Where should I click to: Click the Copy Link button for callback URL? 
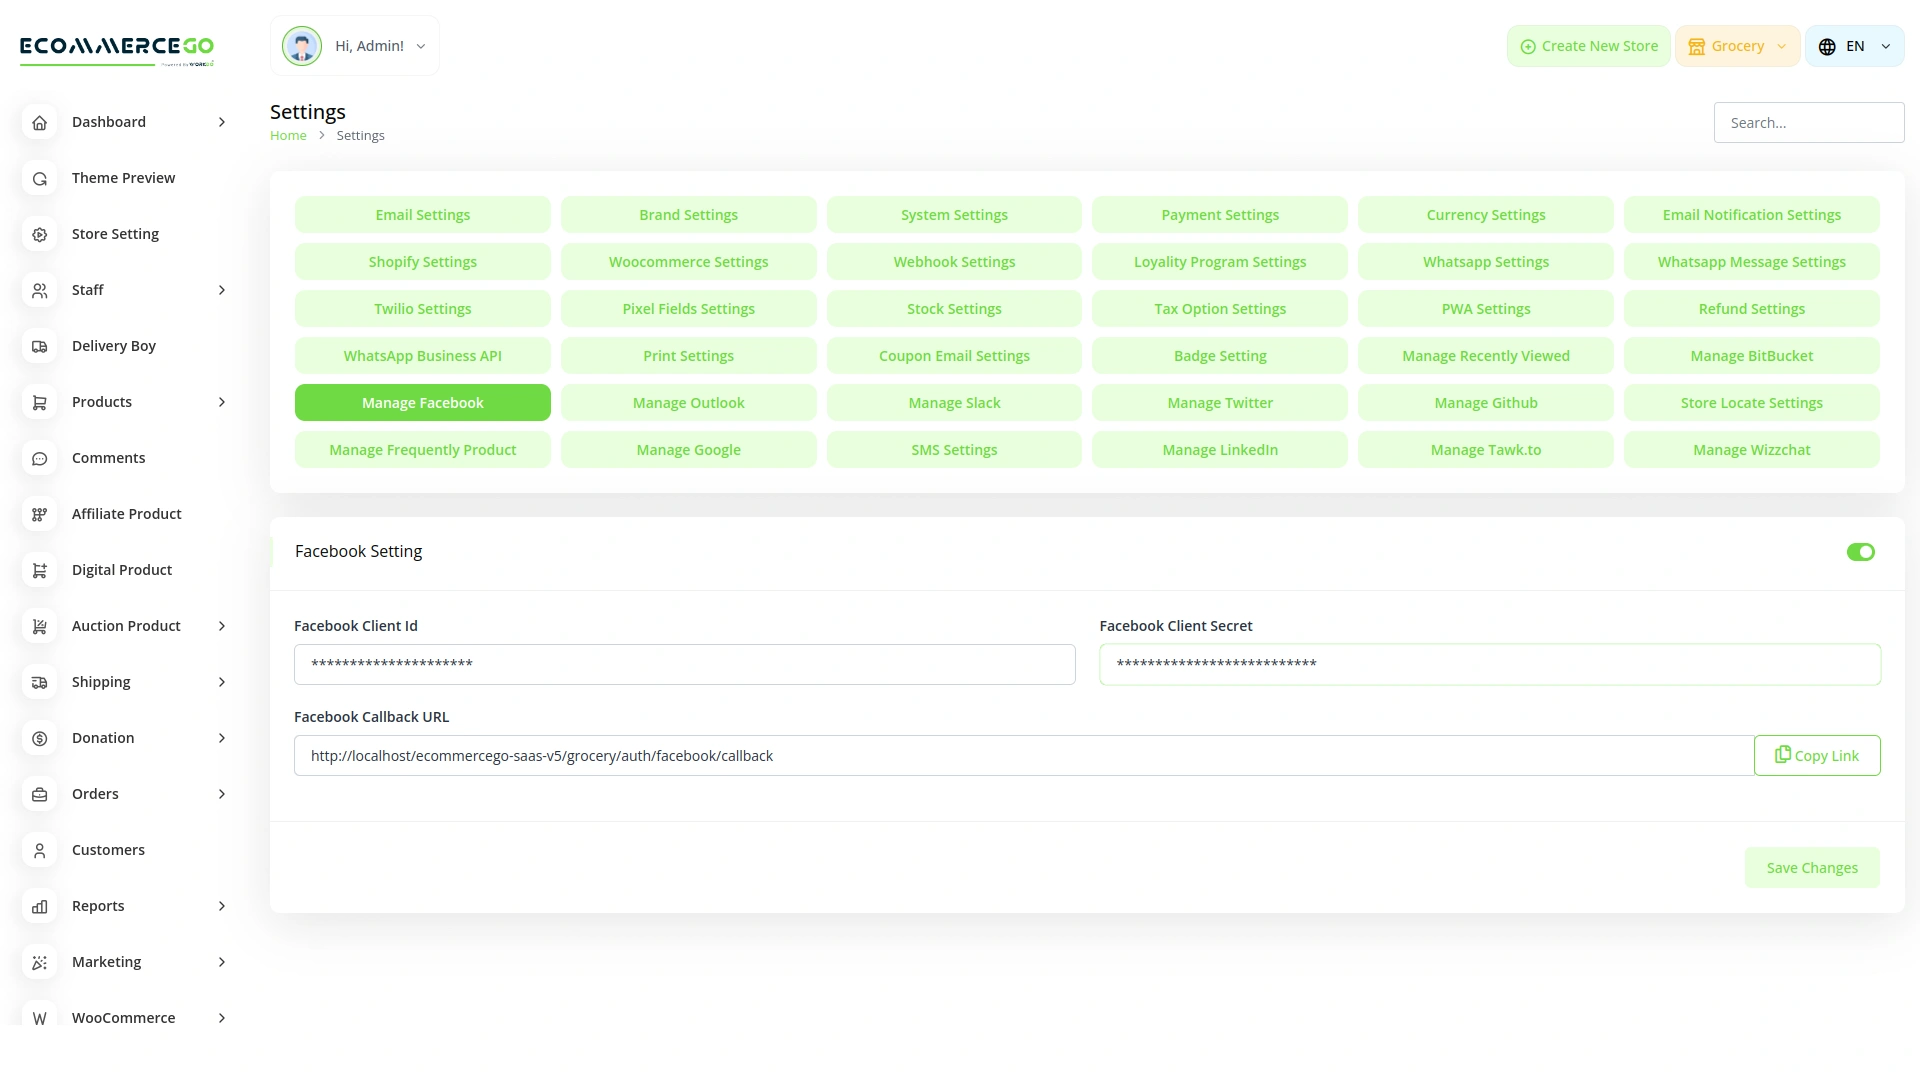[x=1817, y=755]
